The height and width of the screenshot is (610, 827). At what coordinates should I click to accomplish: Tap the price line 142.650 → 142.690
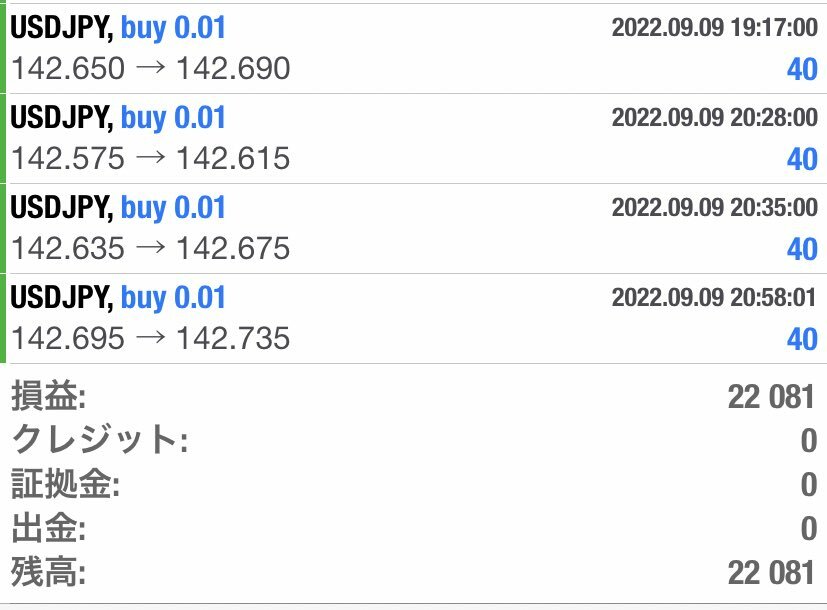tap(150, 68)
